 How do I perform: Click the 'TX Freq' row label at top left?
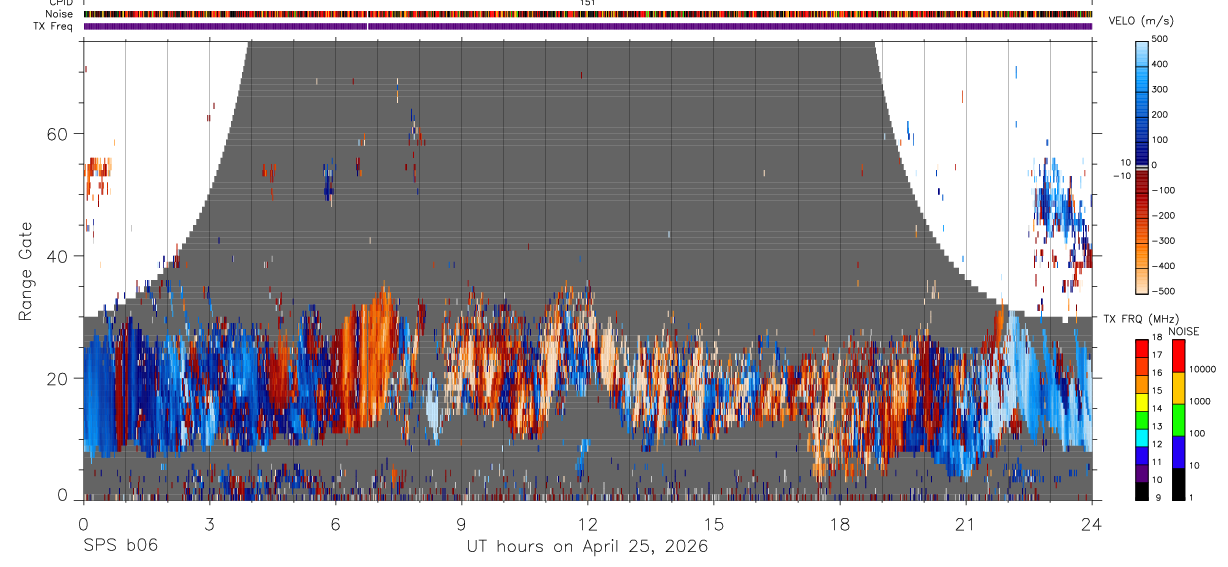54,26
